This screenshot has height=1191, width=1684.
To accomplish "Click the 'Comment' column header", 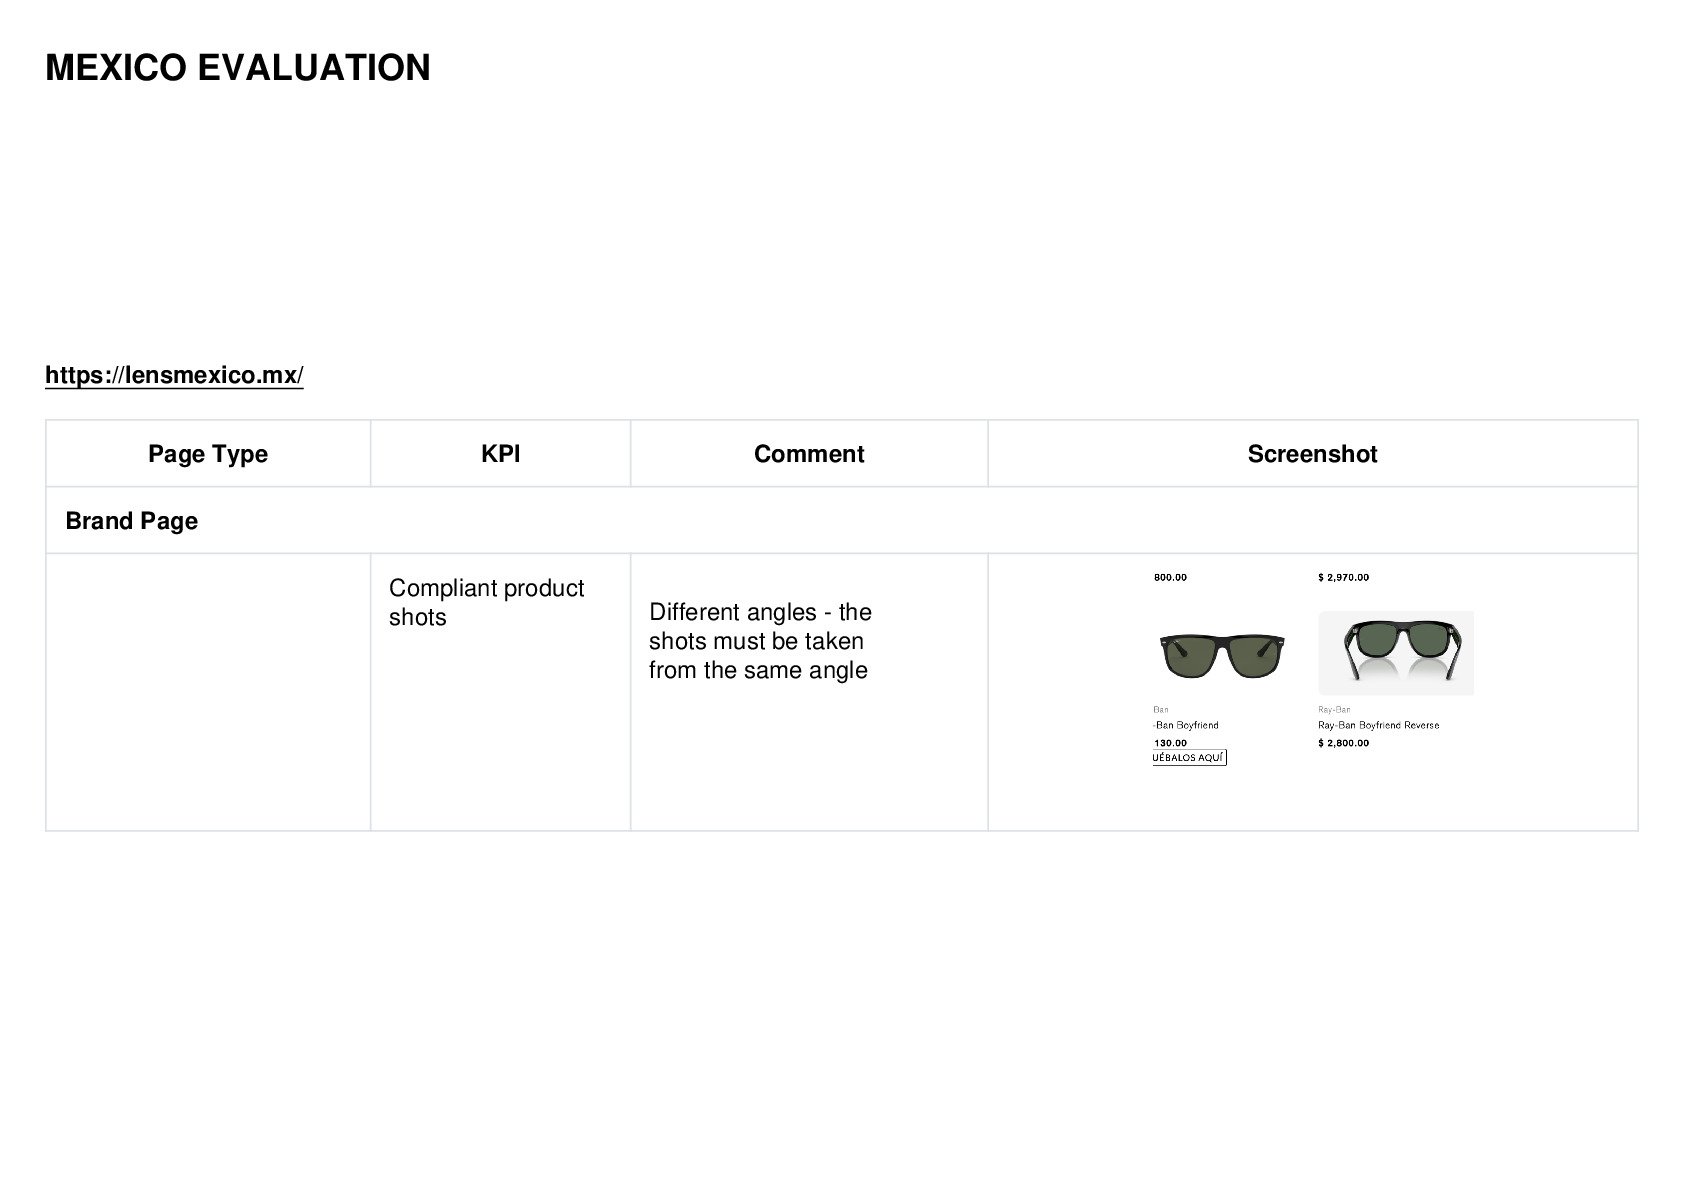I will pyautogui.click(x=809, y=454).
